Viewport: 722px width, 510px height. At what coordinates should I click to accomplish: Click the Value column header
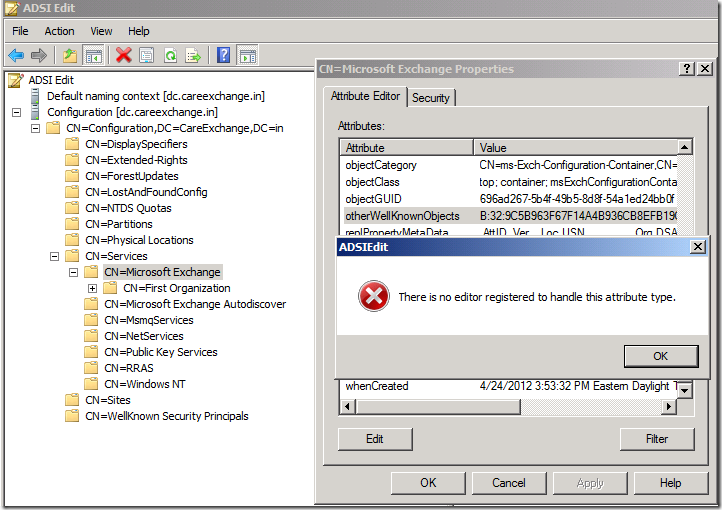pyautogui.click(x=576, y=148)
